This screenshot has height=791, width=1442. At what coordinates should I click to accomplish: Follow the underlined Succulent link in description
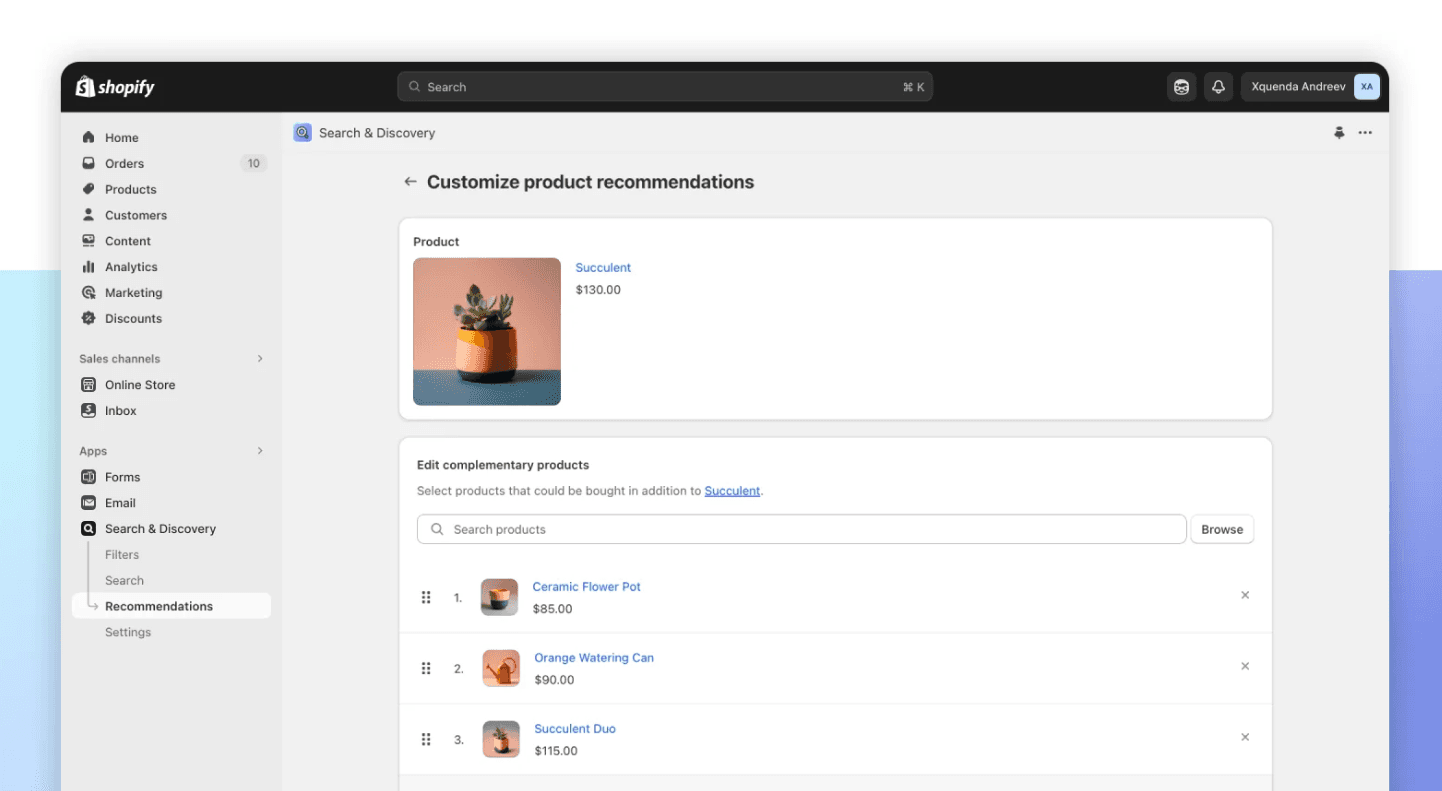(732, 491)
